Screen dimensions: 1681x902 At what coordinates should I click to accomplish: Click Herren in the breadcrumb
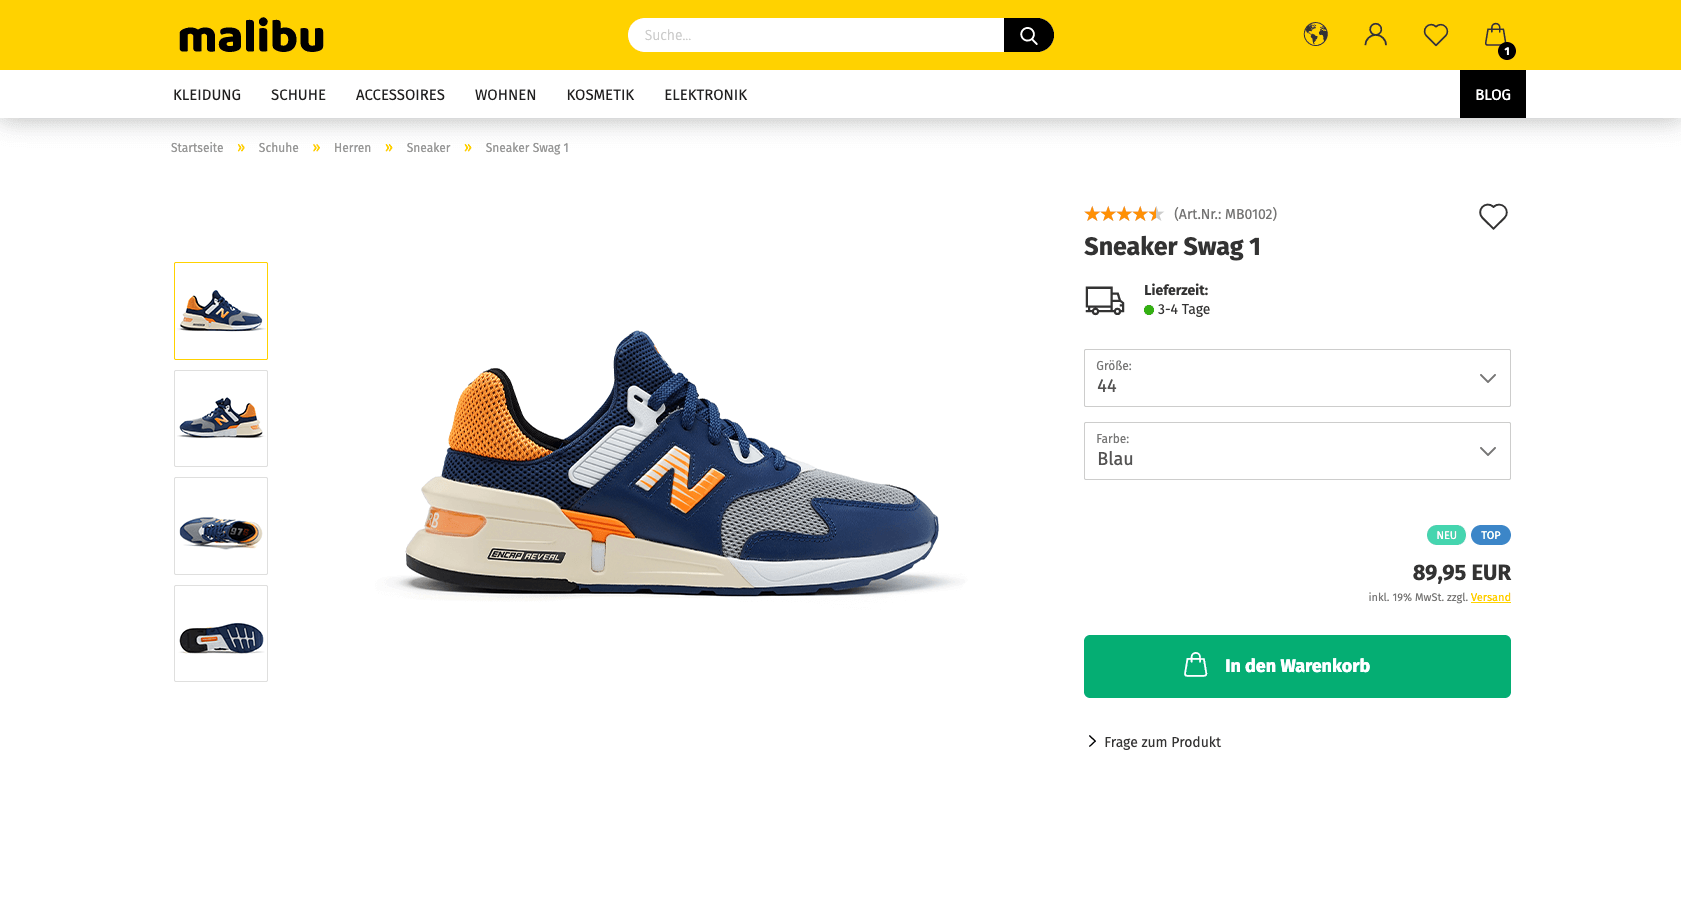click(x=352, y=148)
